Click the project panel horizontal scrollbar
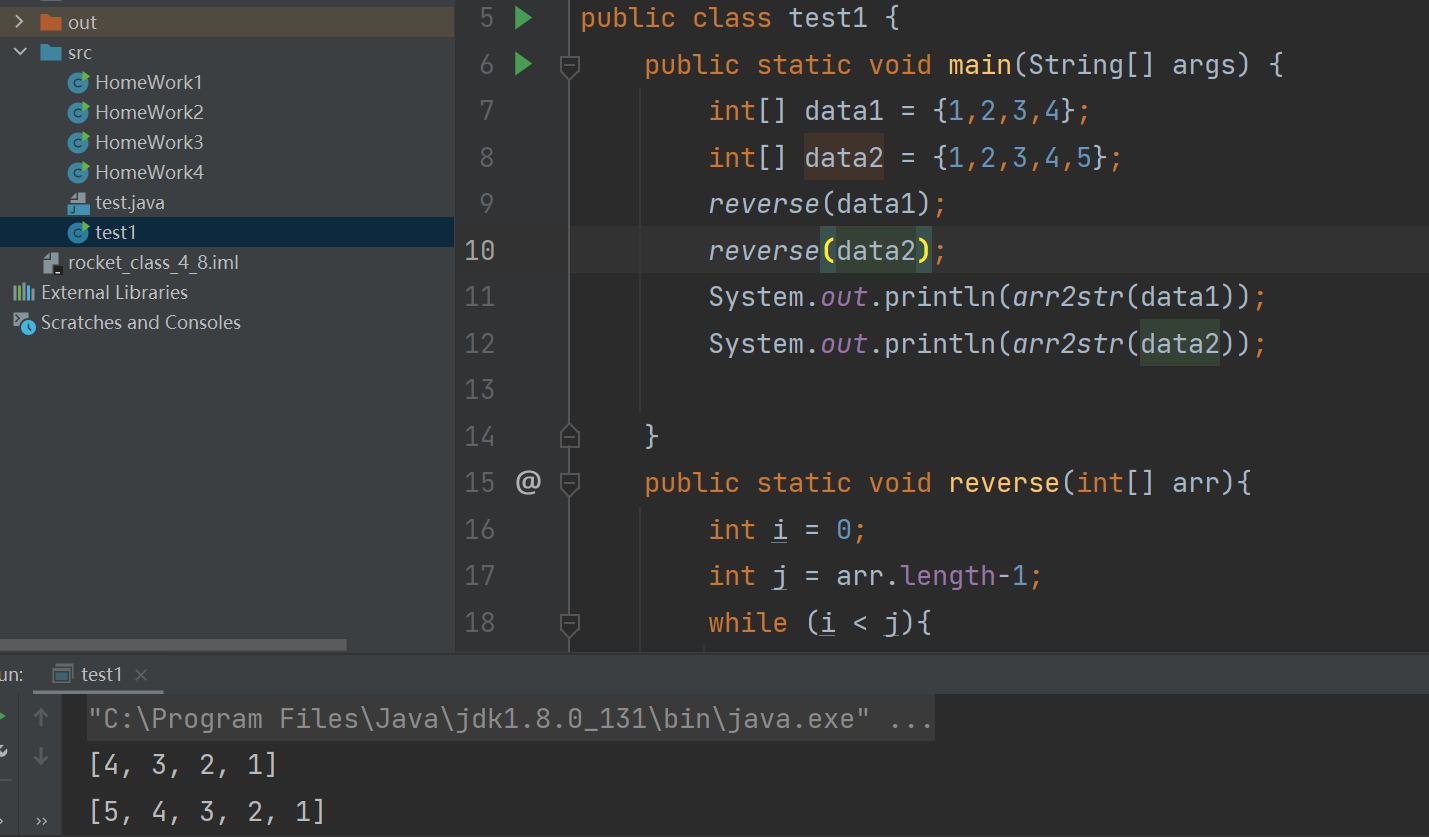Screen dimensions: 1429x837 (173, 646)
